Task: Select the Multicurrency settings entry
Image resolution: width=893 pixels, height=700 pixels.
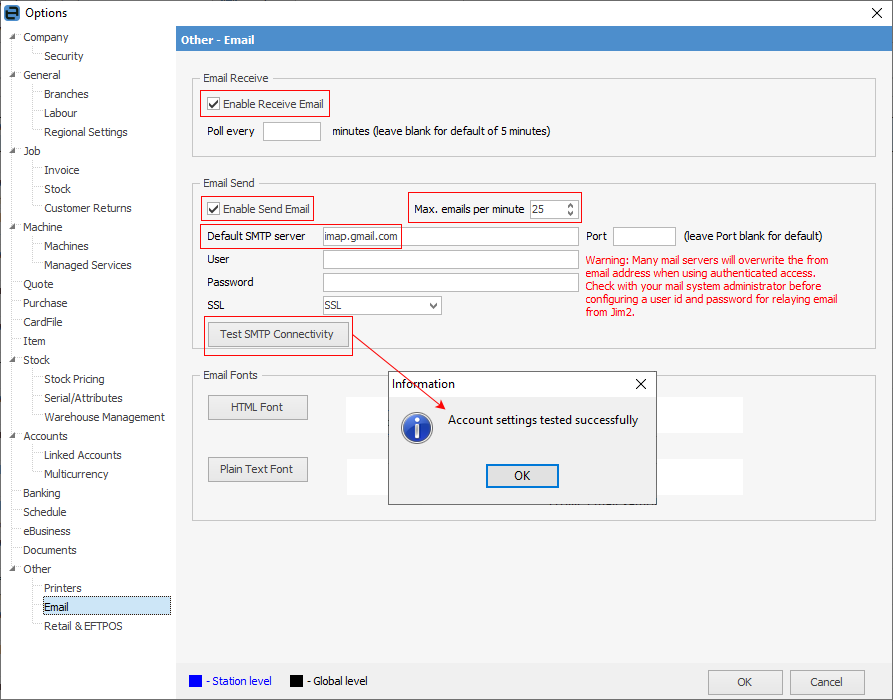Action: pos(78,473)
